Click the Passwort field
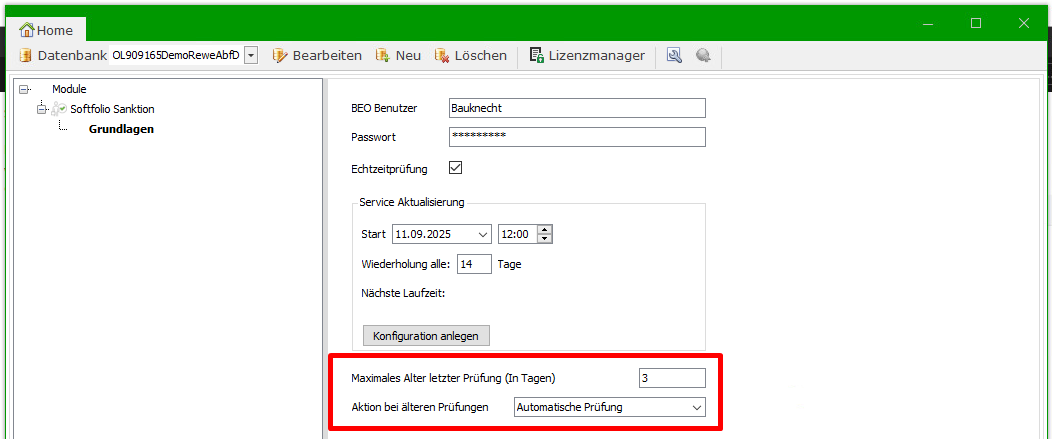The width and height of the screenshot is (1052, 439). point(577,136)
